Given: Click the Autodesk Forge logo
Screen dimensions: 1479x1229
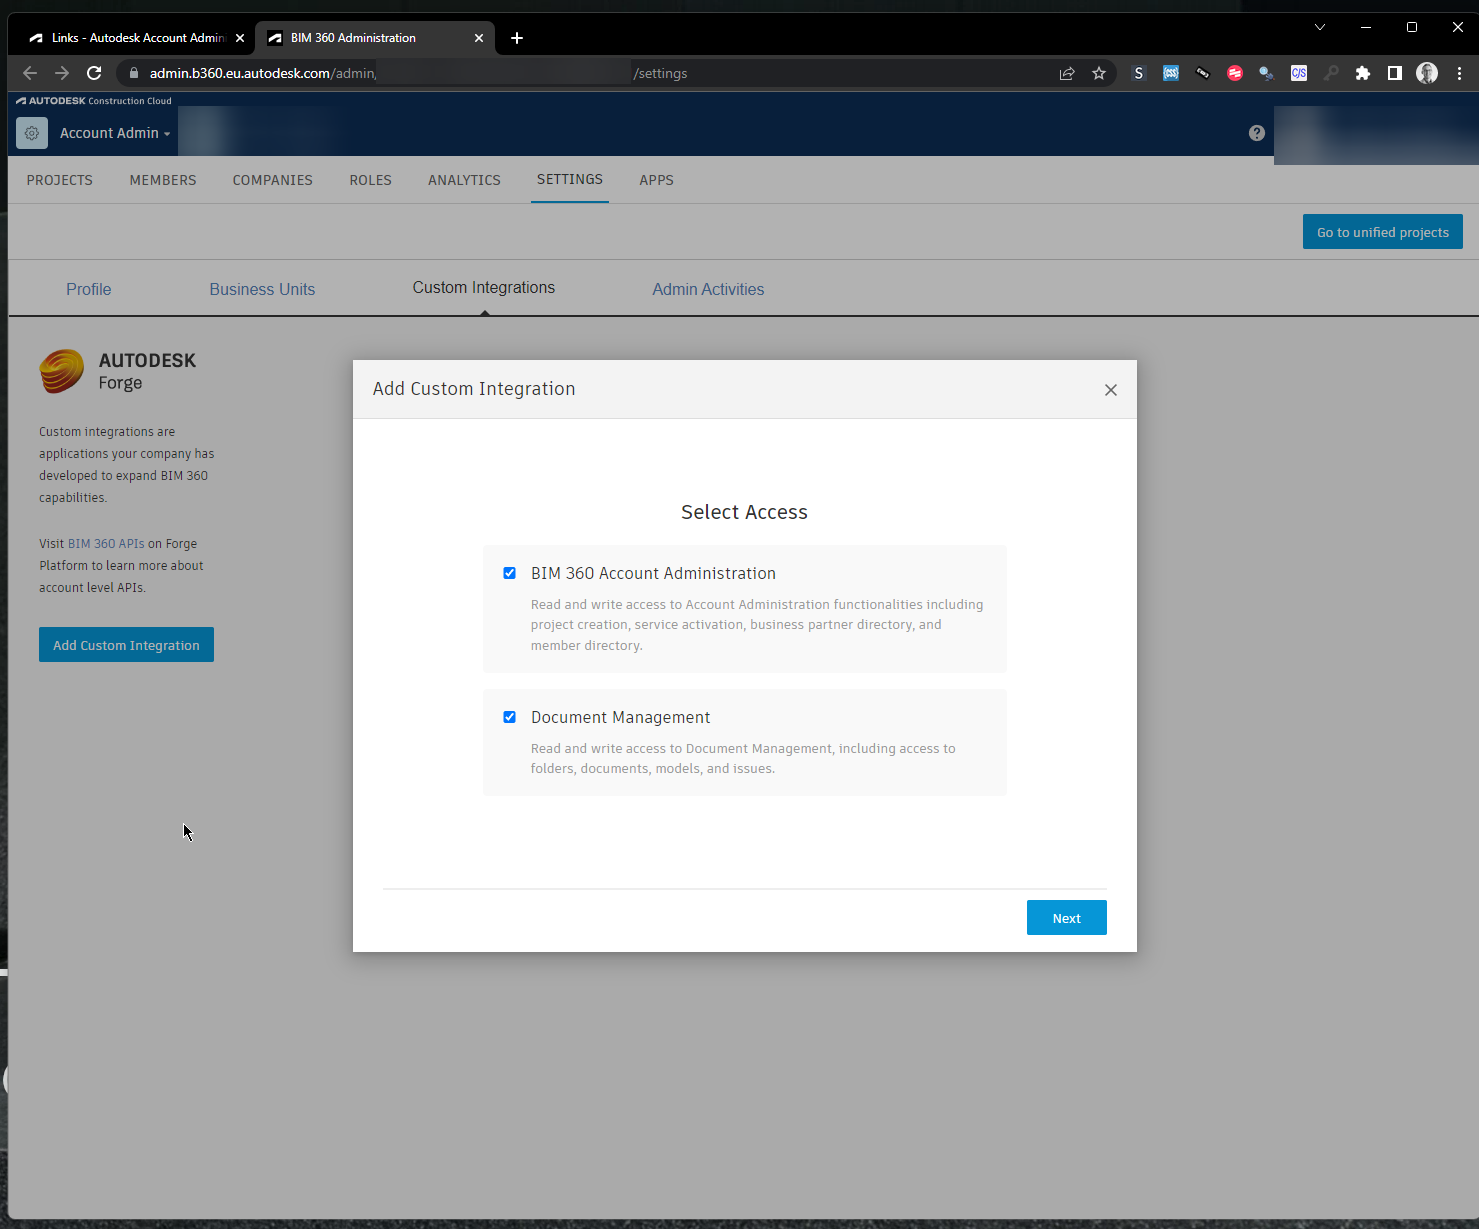Looking at the screenshot, I should click(118, 371).
